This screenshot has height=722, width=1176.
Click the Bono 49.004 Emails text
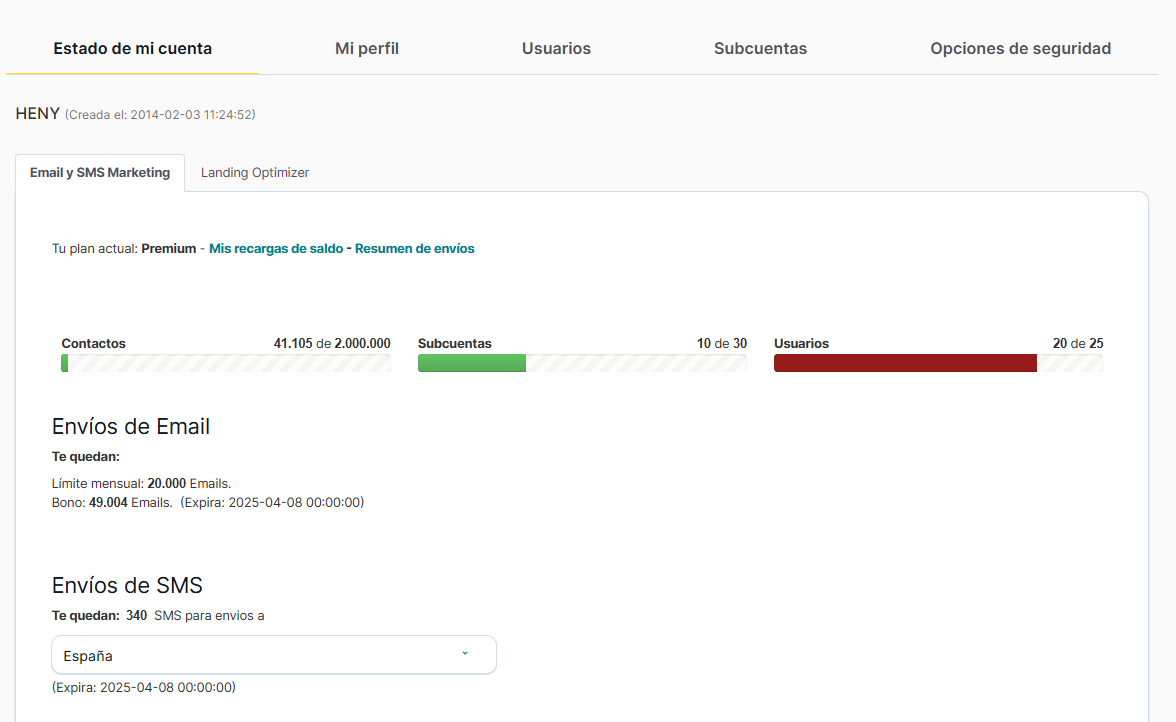click(x=112, y=502)
